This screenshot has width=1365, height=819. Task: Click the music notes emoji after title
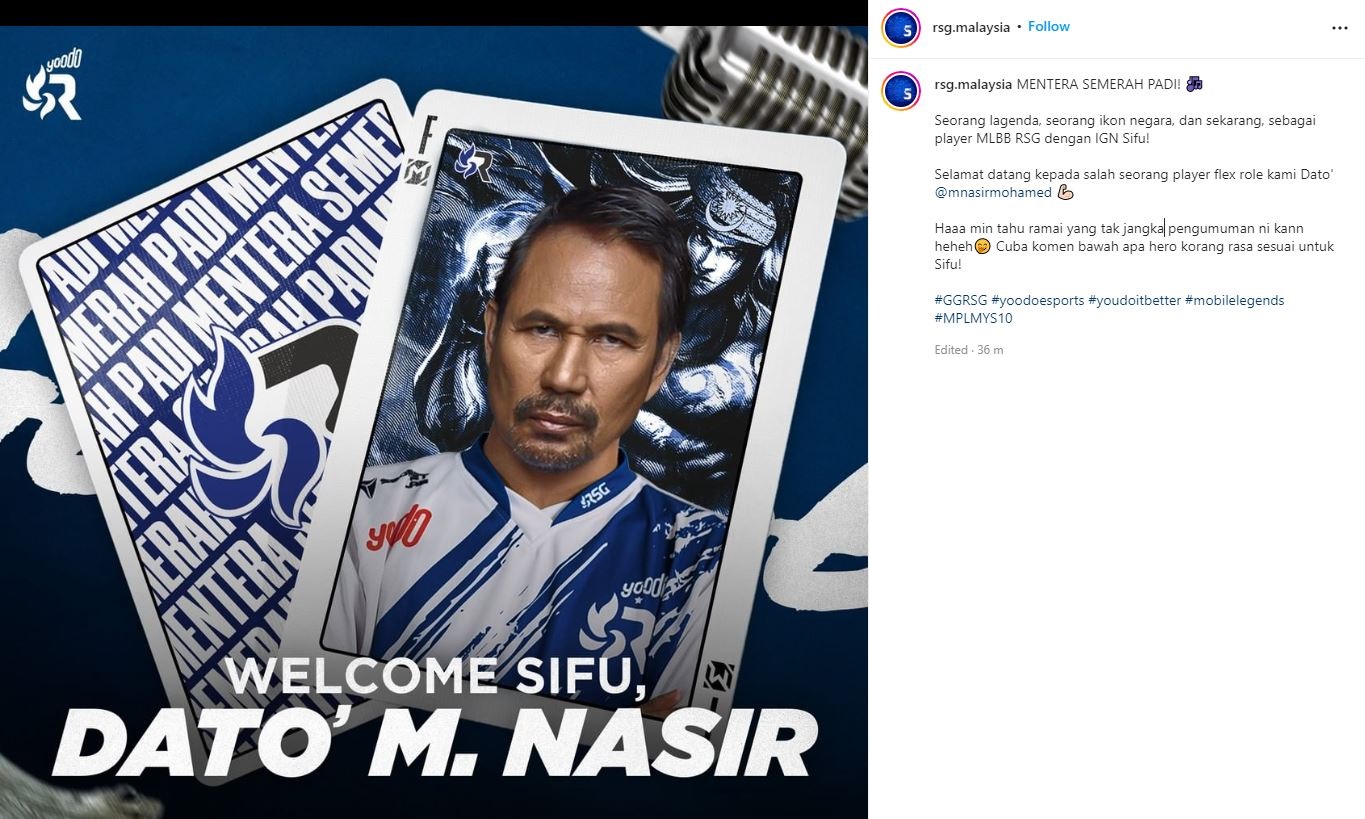[x=1194, y=84]
